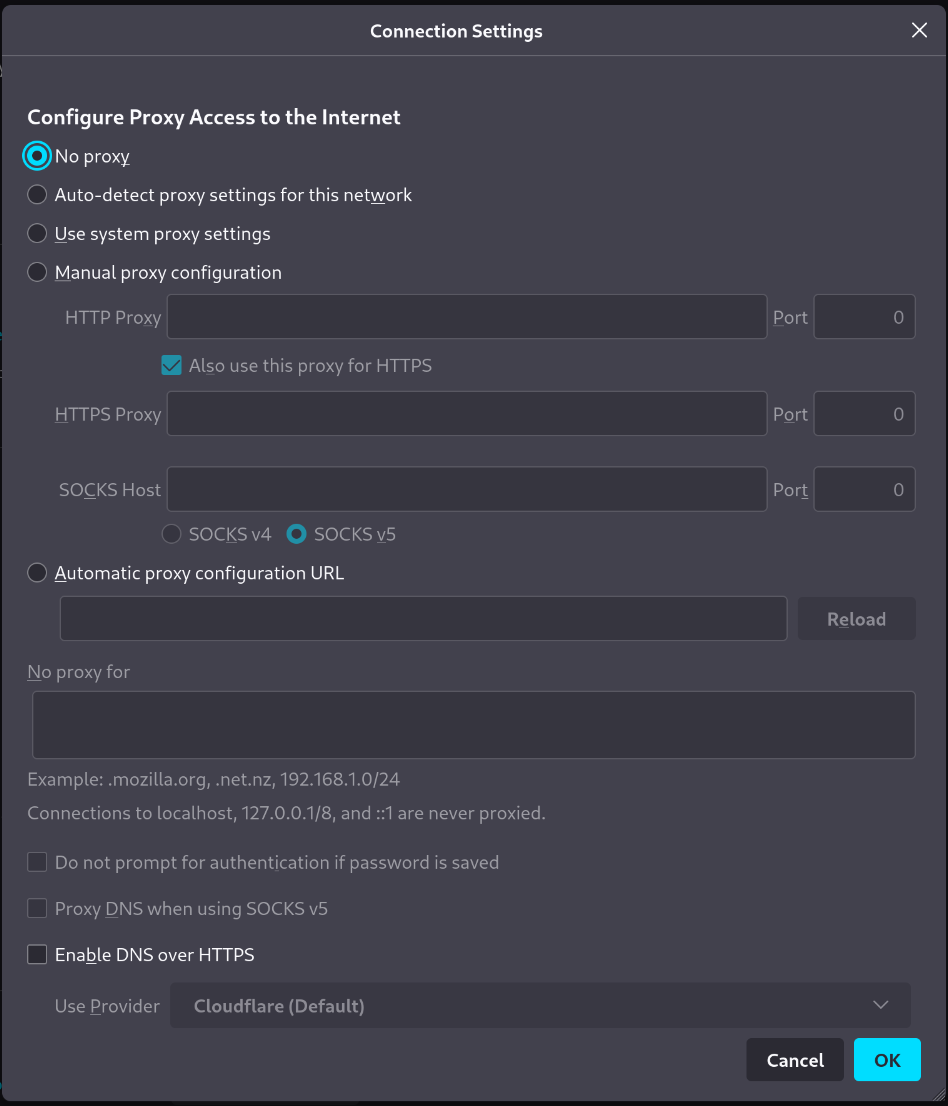Check Proxy DNS when using SOCKS v5
Image resolution: width=948 pixels, height=1106 pixels.
pos(37,908)
